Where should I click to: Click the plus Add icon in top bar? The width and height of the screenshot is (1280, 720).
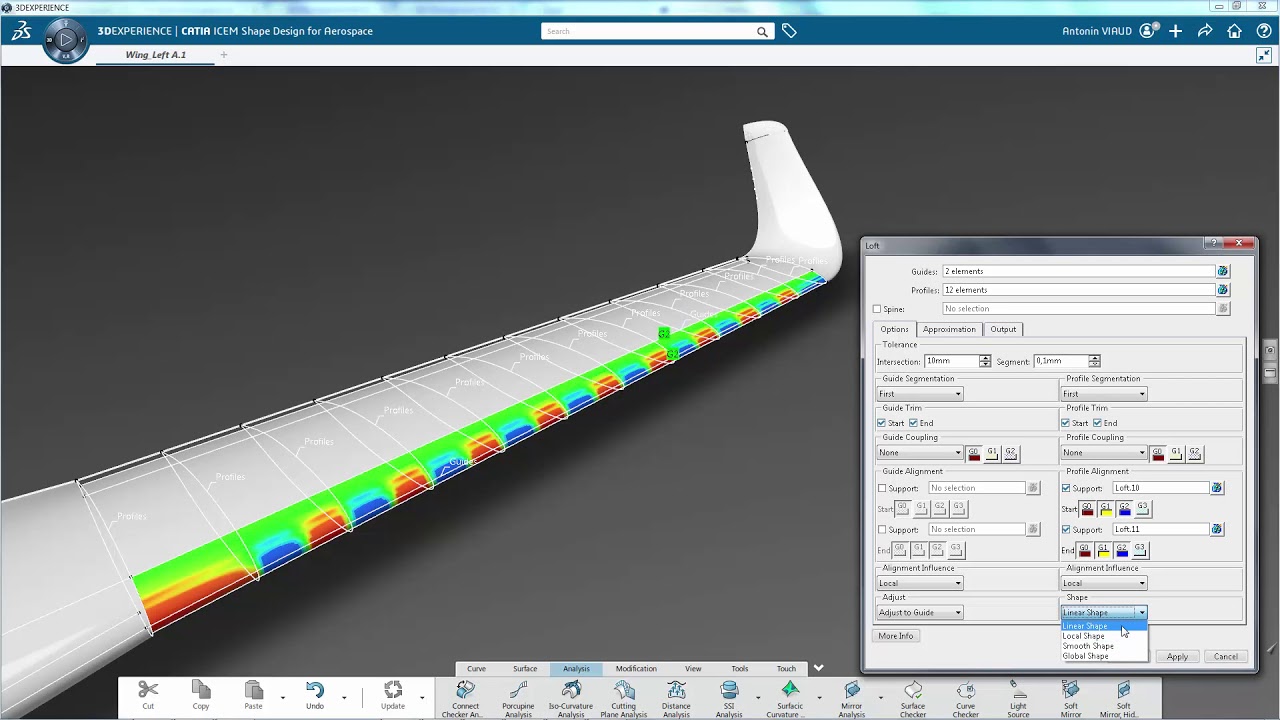1176,31
